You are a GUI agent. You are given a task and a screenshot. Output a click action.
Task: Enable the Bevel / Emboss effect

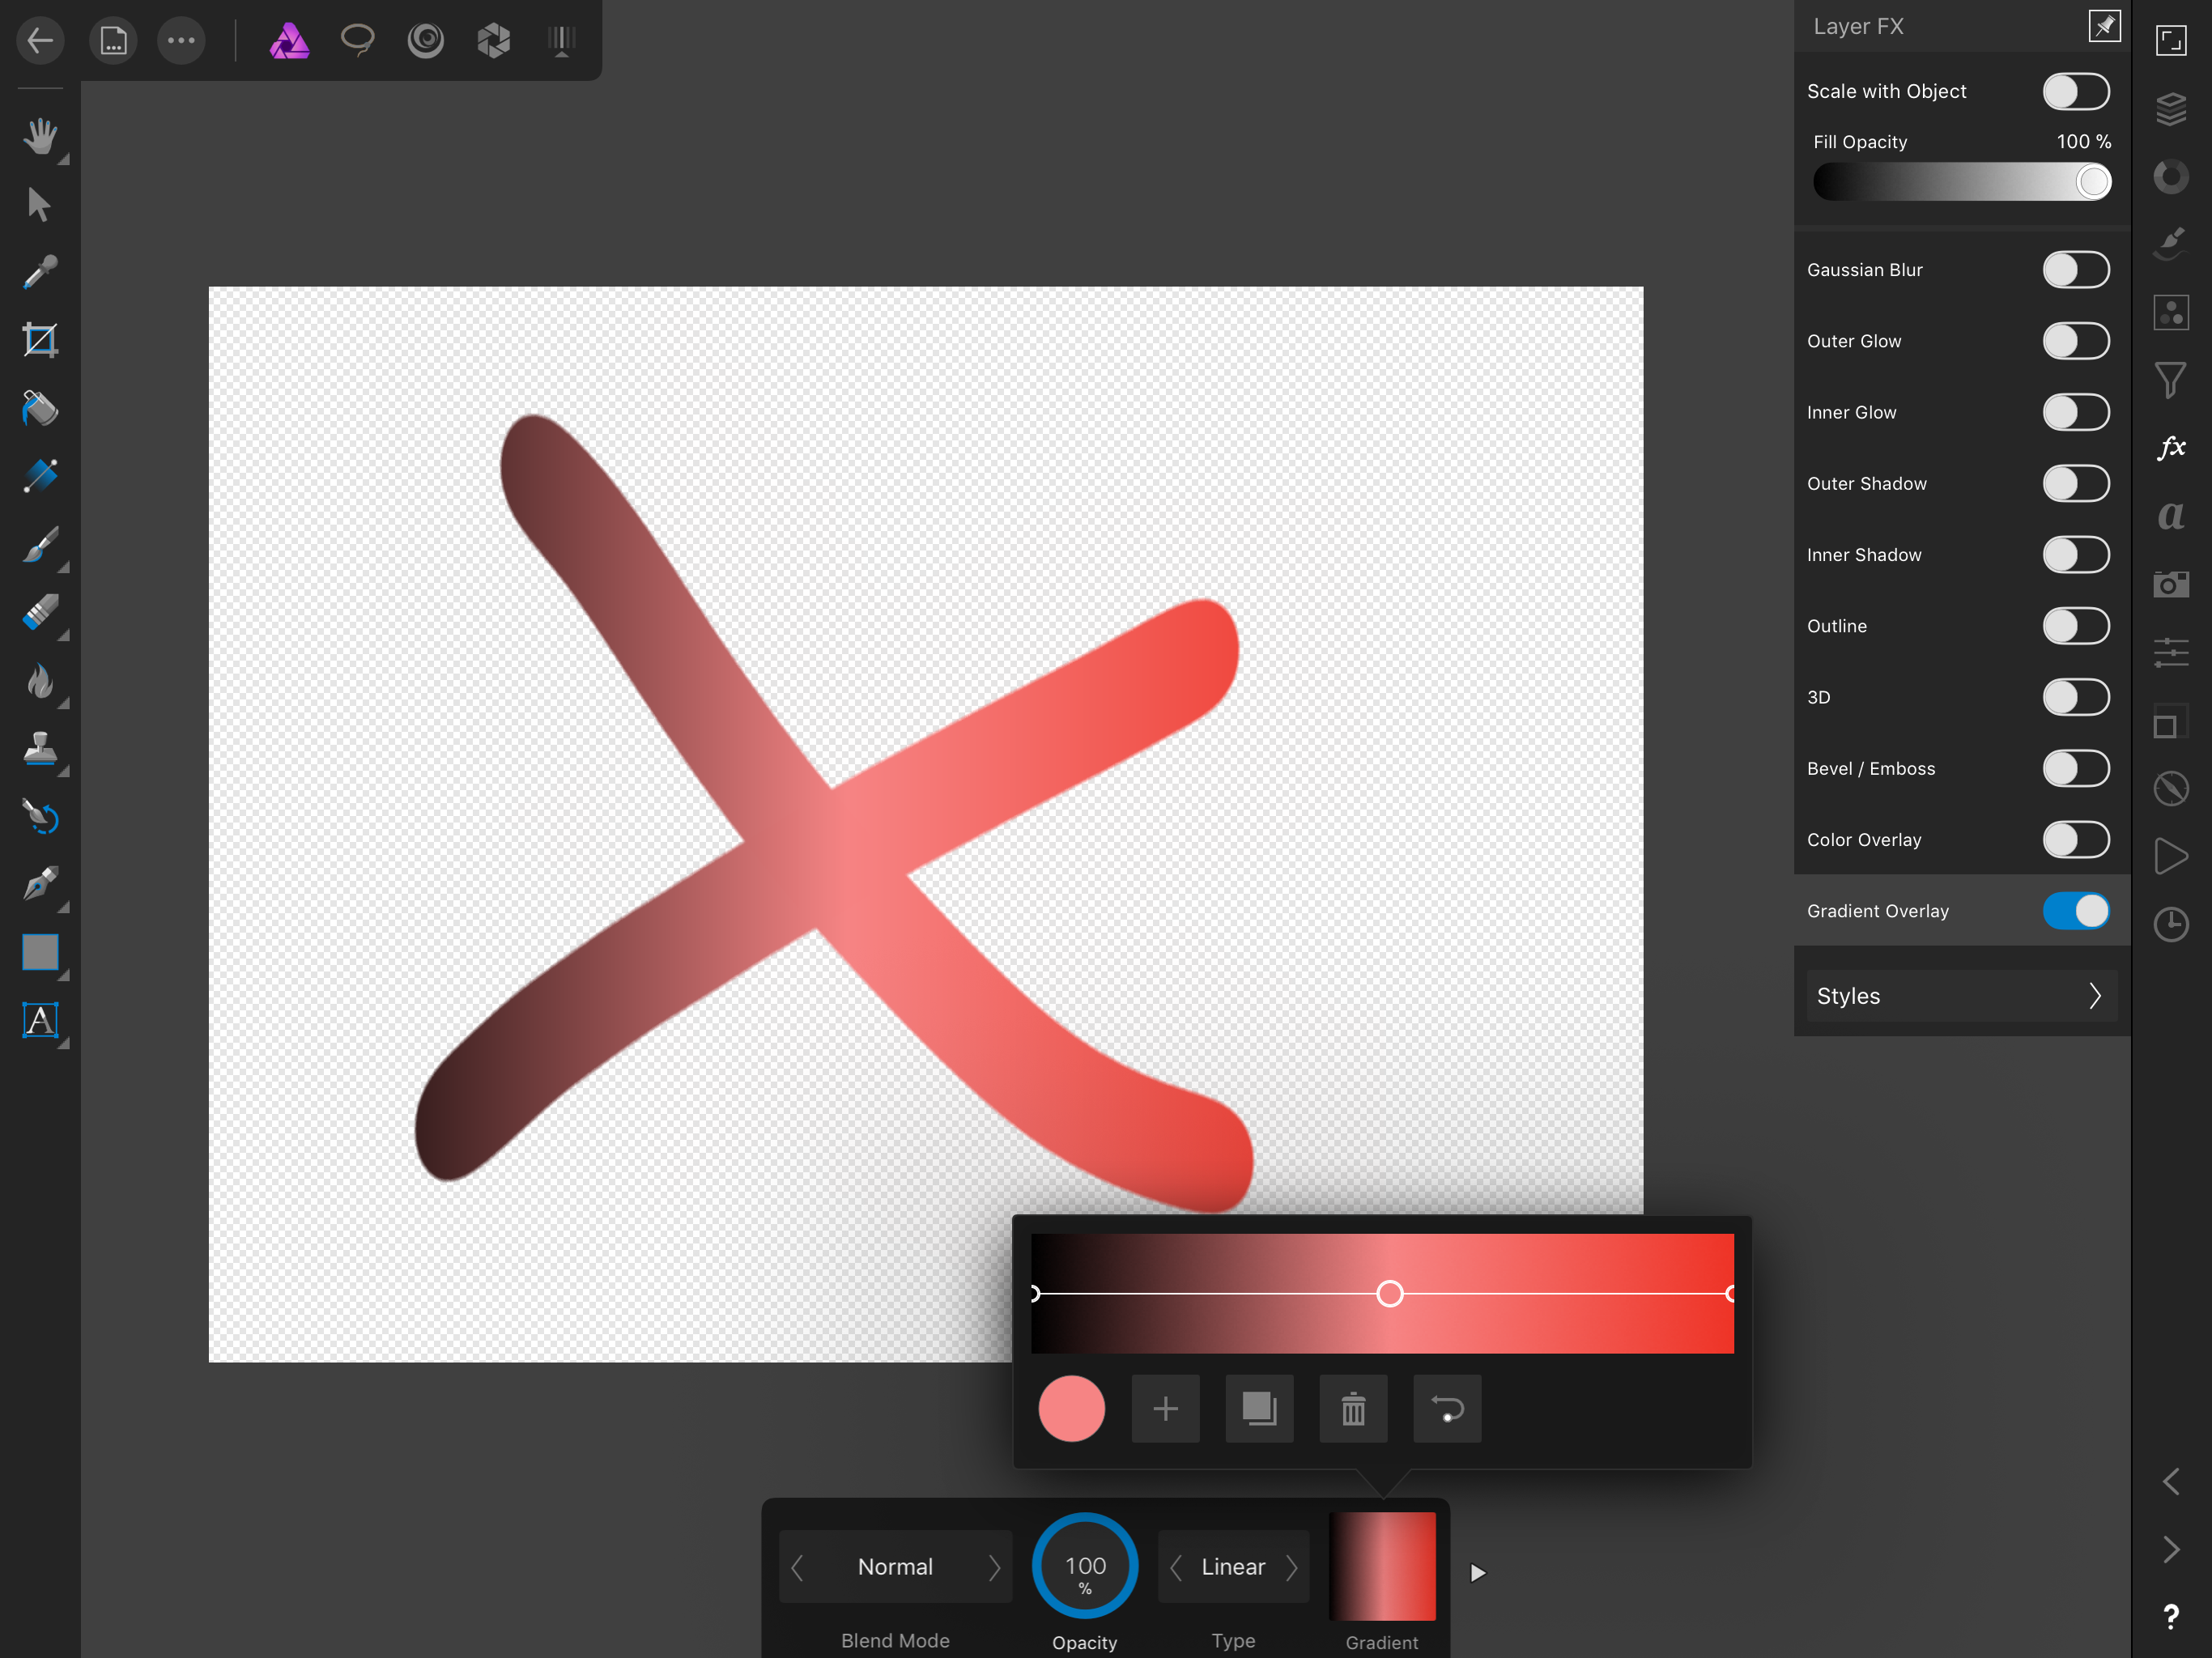coord(2076,769)
